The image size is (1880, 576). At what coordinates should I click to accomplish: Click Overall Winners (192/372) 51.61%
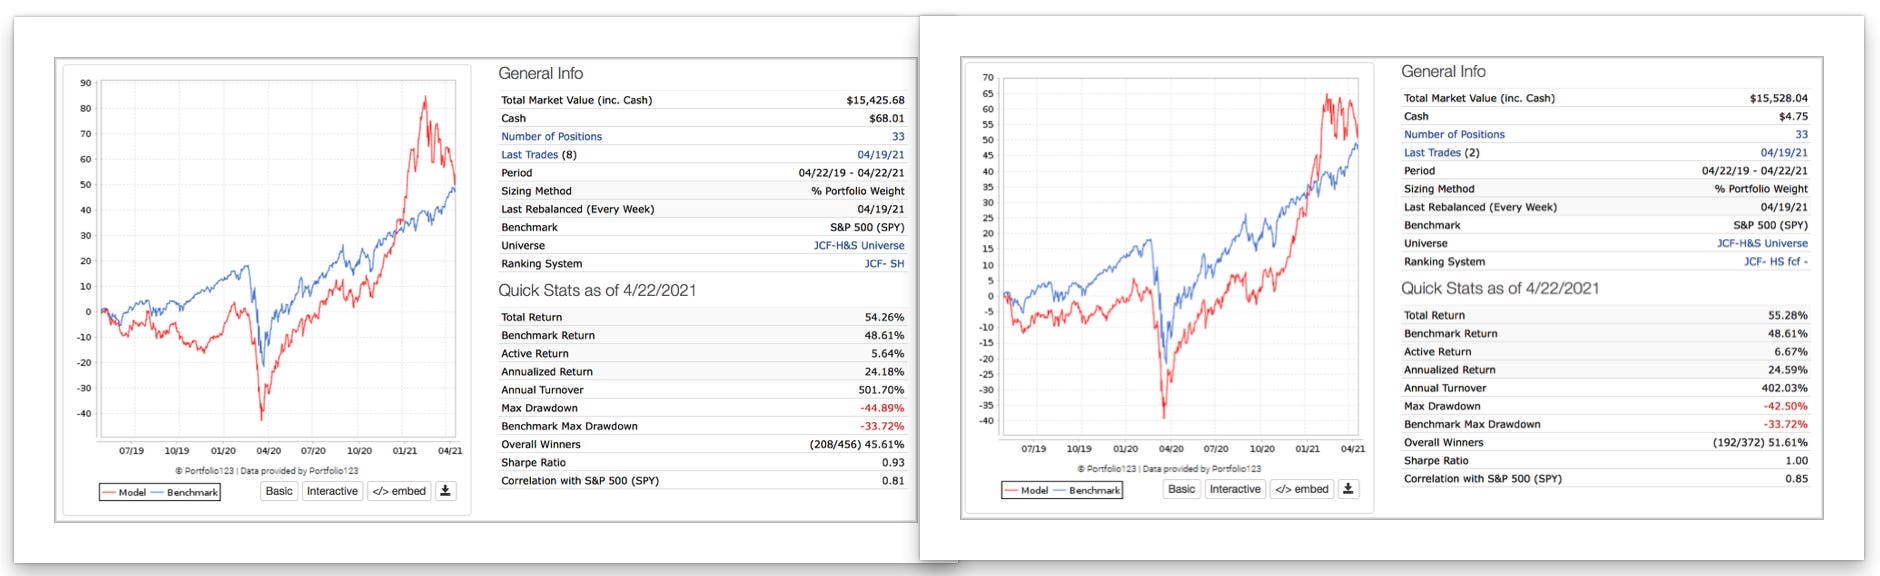tap(1760, 442)
